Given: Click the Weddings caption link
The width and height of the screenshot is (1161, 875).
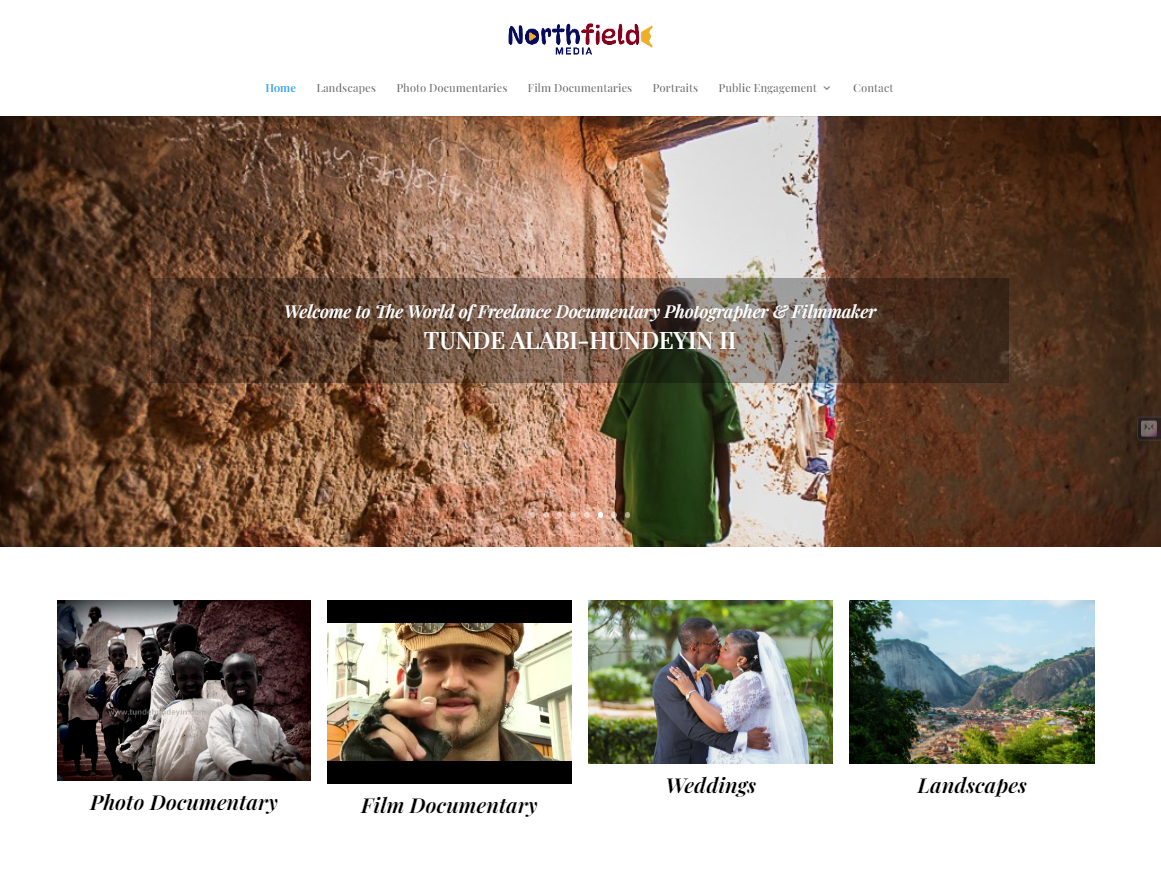Looking at the screenshot, I should coord(711,786).
